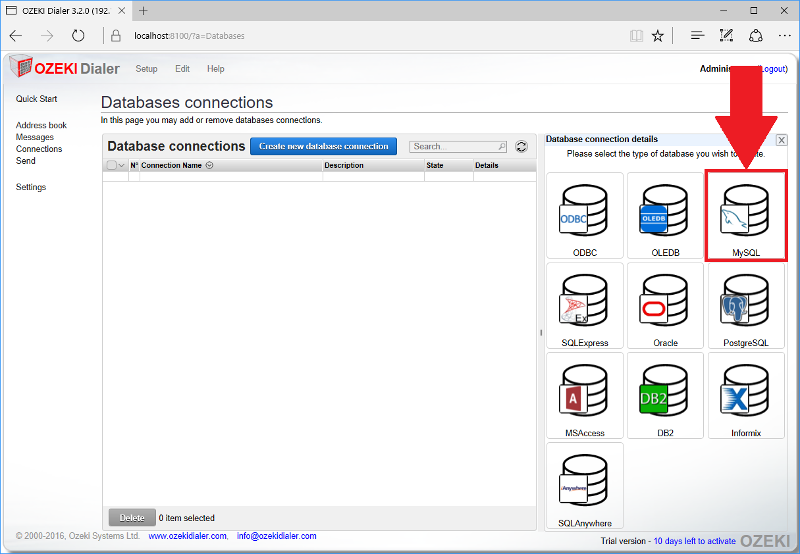The height and width of the screenshot is (554, 800).
Task: Choose the Oracle database type
Action: coord(665,305)
